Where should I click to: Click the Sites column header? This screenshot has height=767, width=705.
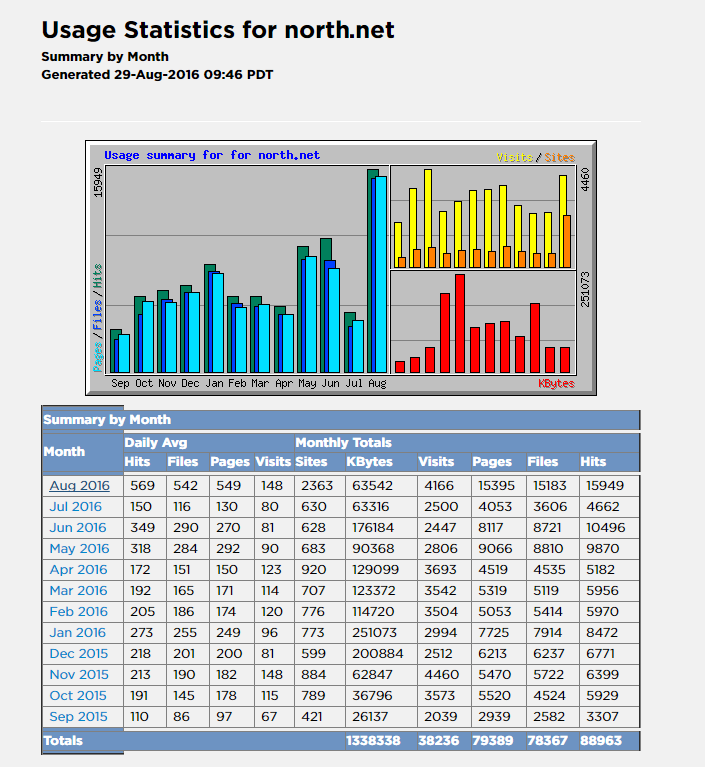pyautogui.click(x=311, y=462)
